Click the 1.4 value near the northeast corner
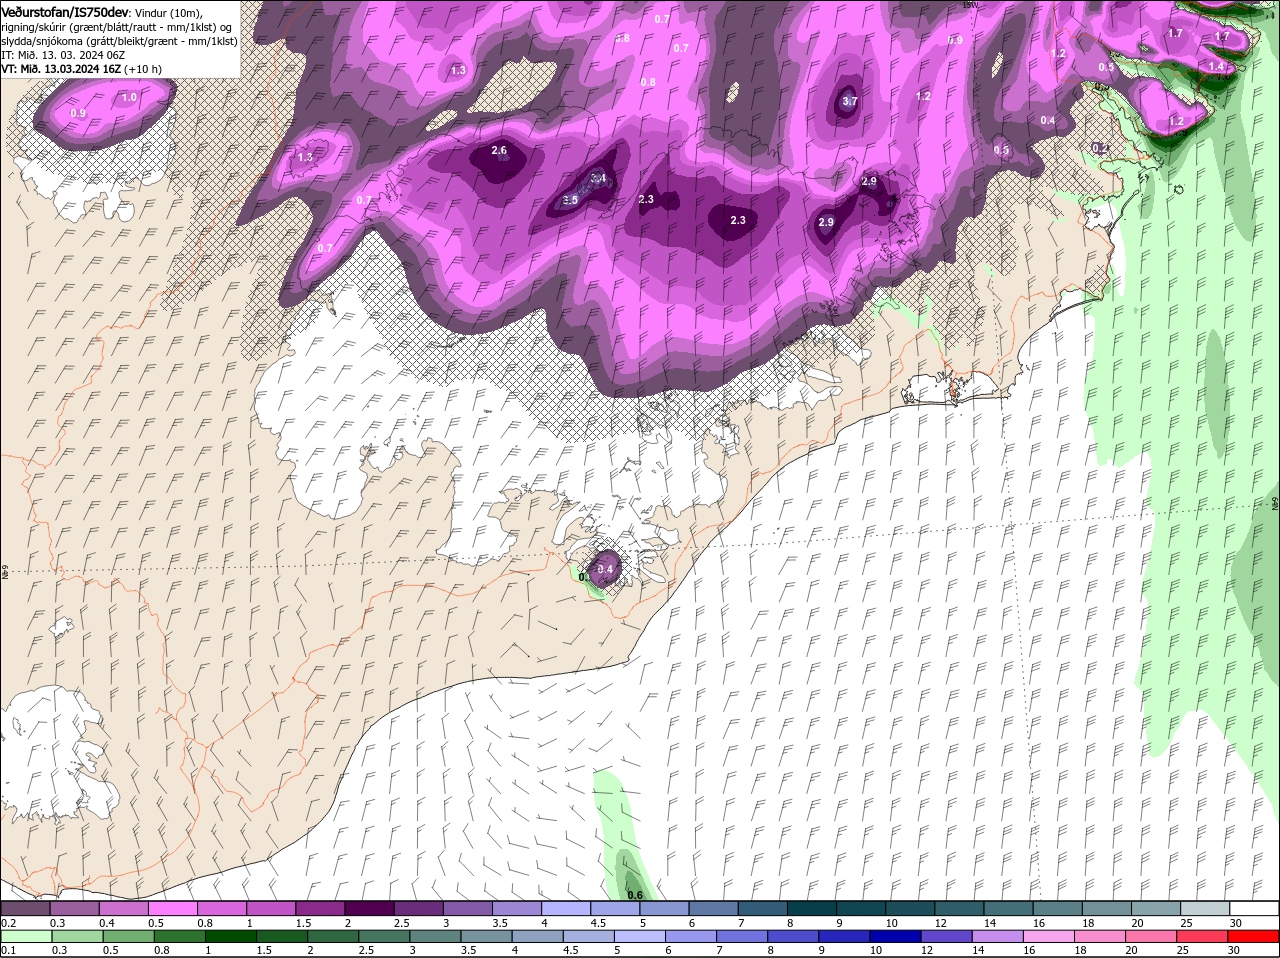 (1216, 67)
